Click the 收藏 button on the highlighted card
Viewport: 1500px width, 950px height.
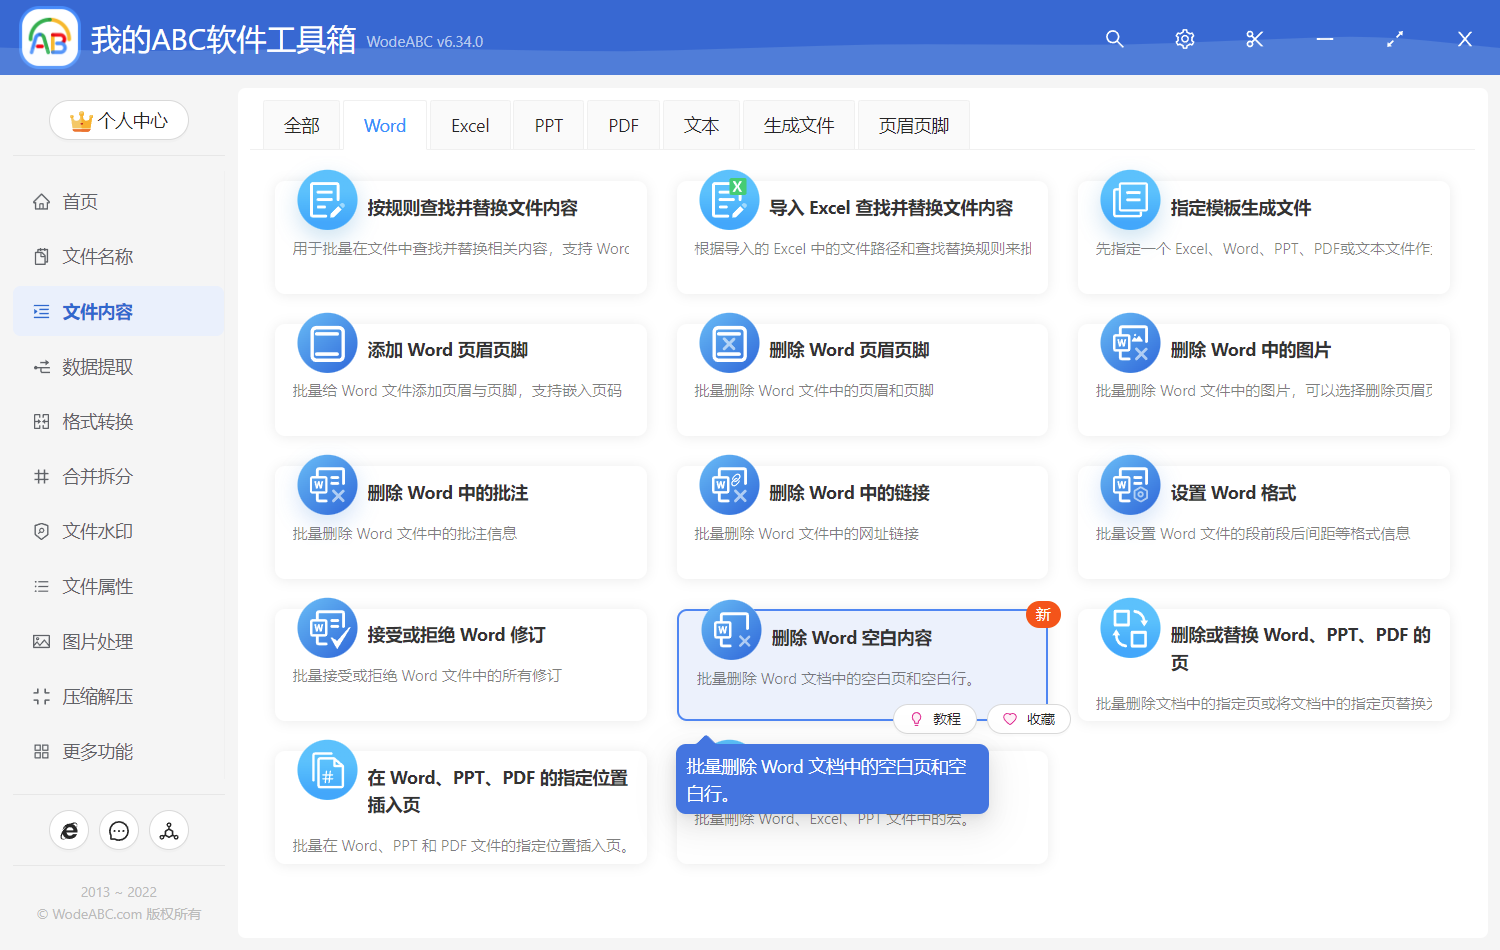click(x=1028, y=719)
